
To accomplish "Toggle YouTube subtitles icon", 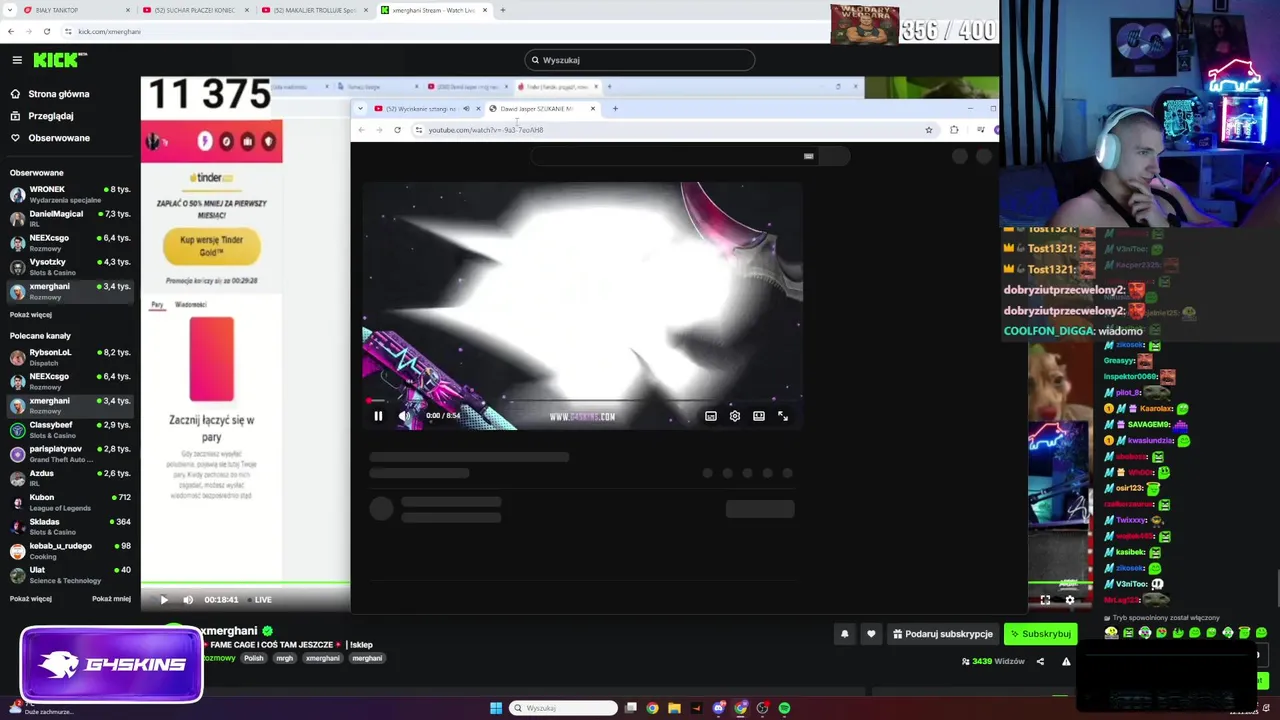I will point(711,416).
